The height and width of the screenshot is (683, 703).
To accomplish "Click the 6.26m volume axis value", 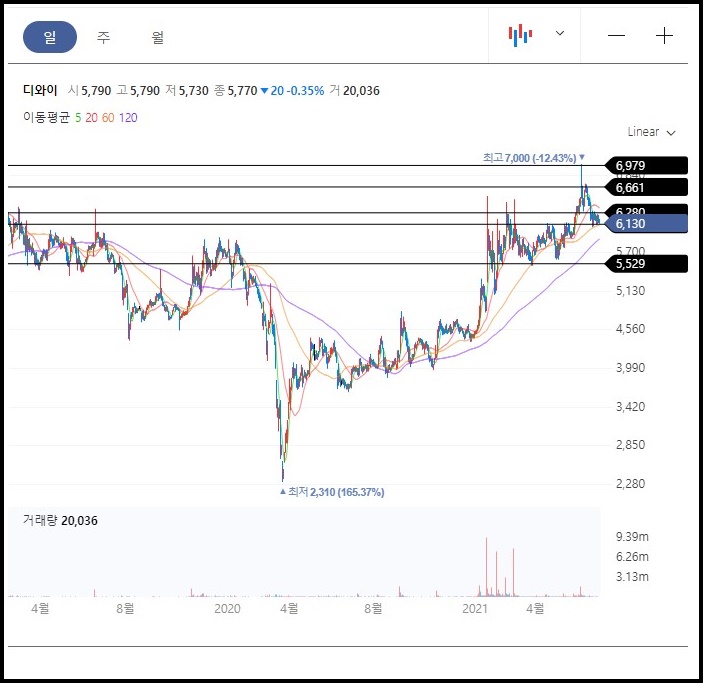I will tap(632, 557).
